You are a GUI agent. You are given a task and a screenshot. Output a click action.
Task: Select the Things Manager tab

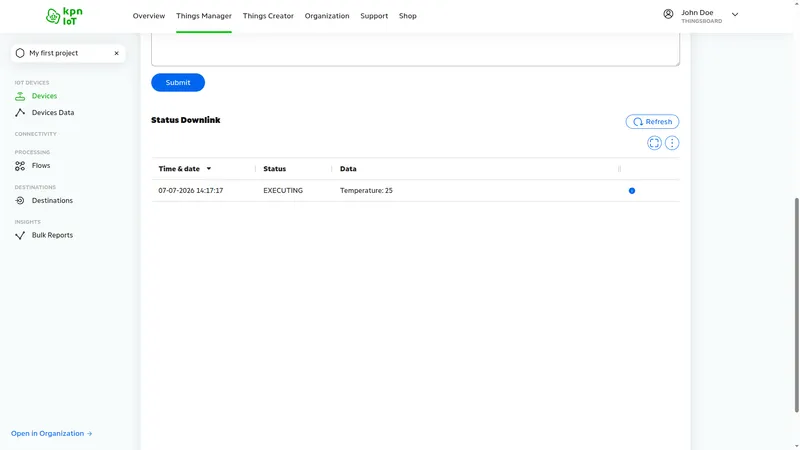pos(204,16)
